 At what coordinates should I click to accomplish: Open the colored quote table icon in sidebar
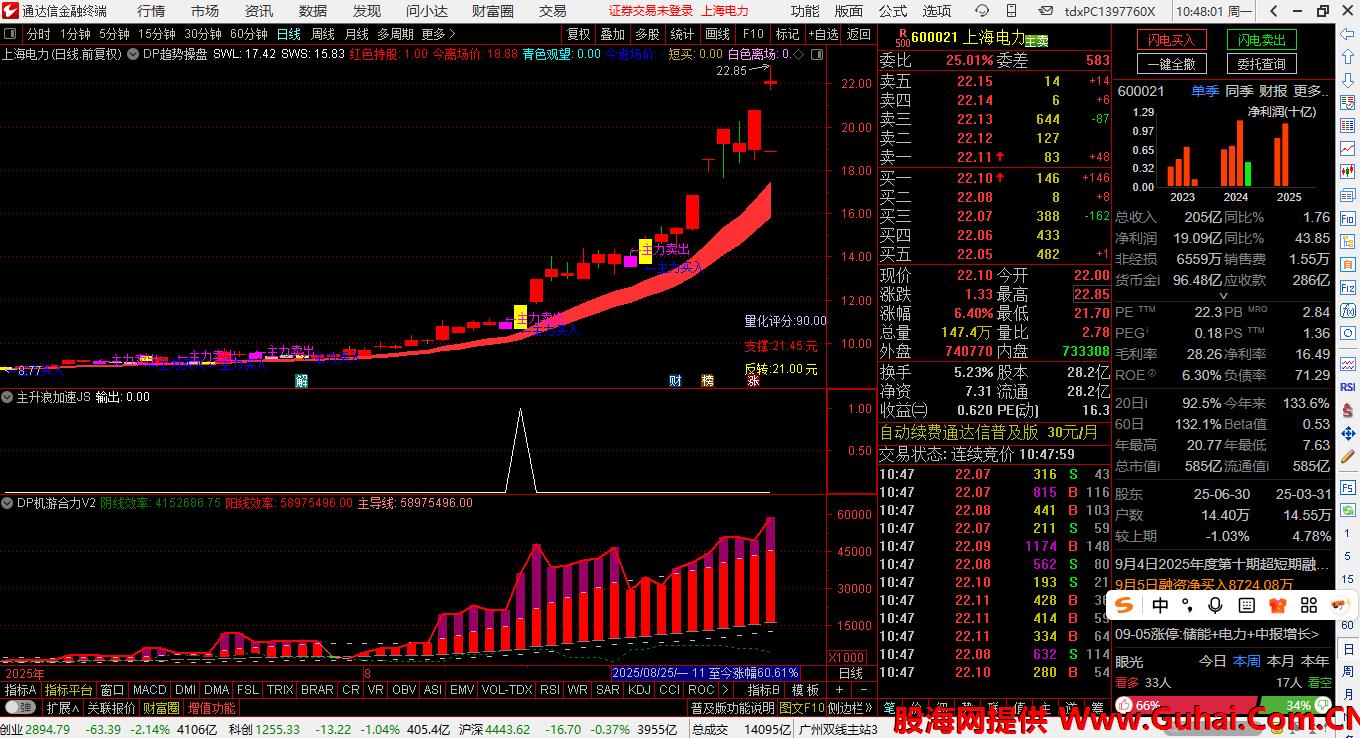coord(1347,124)
